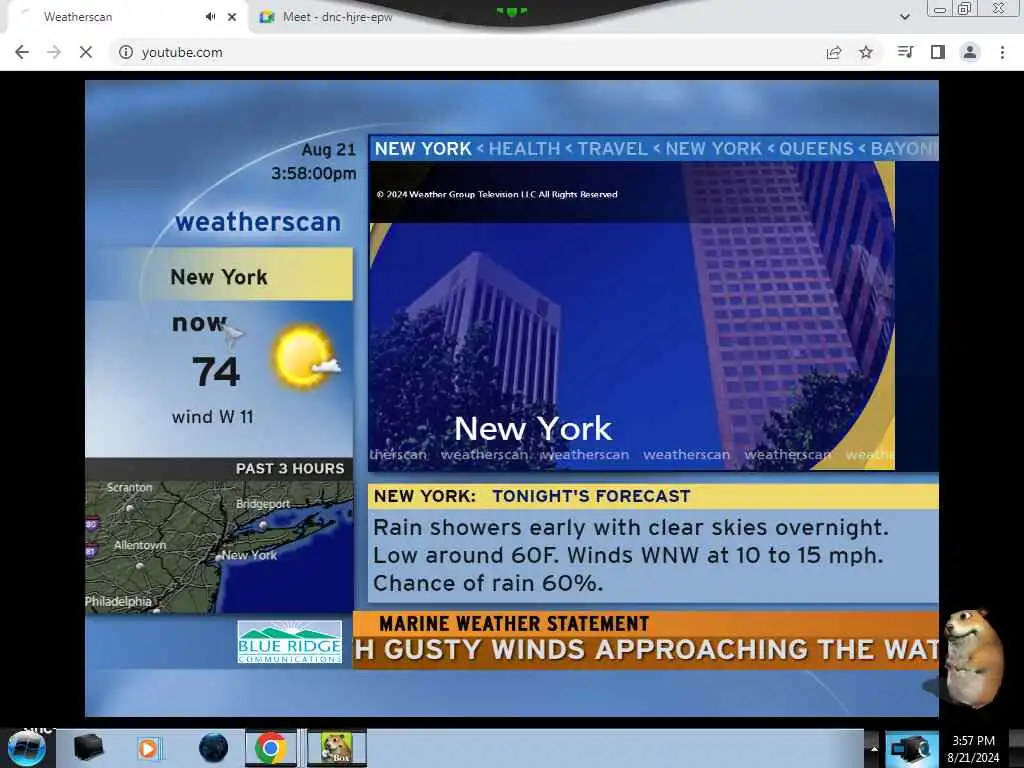1024x768 pixels.
Task: View site information for youtube.com
Action: tap(125, 52)
